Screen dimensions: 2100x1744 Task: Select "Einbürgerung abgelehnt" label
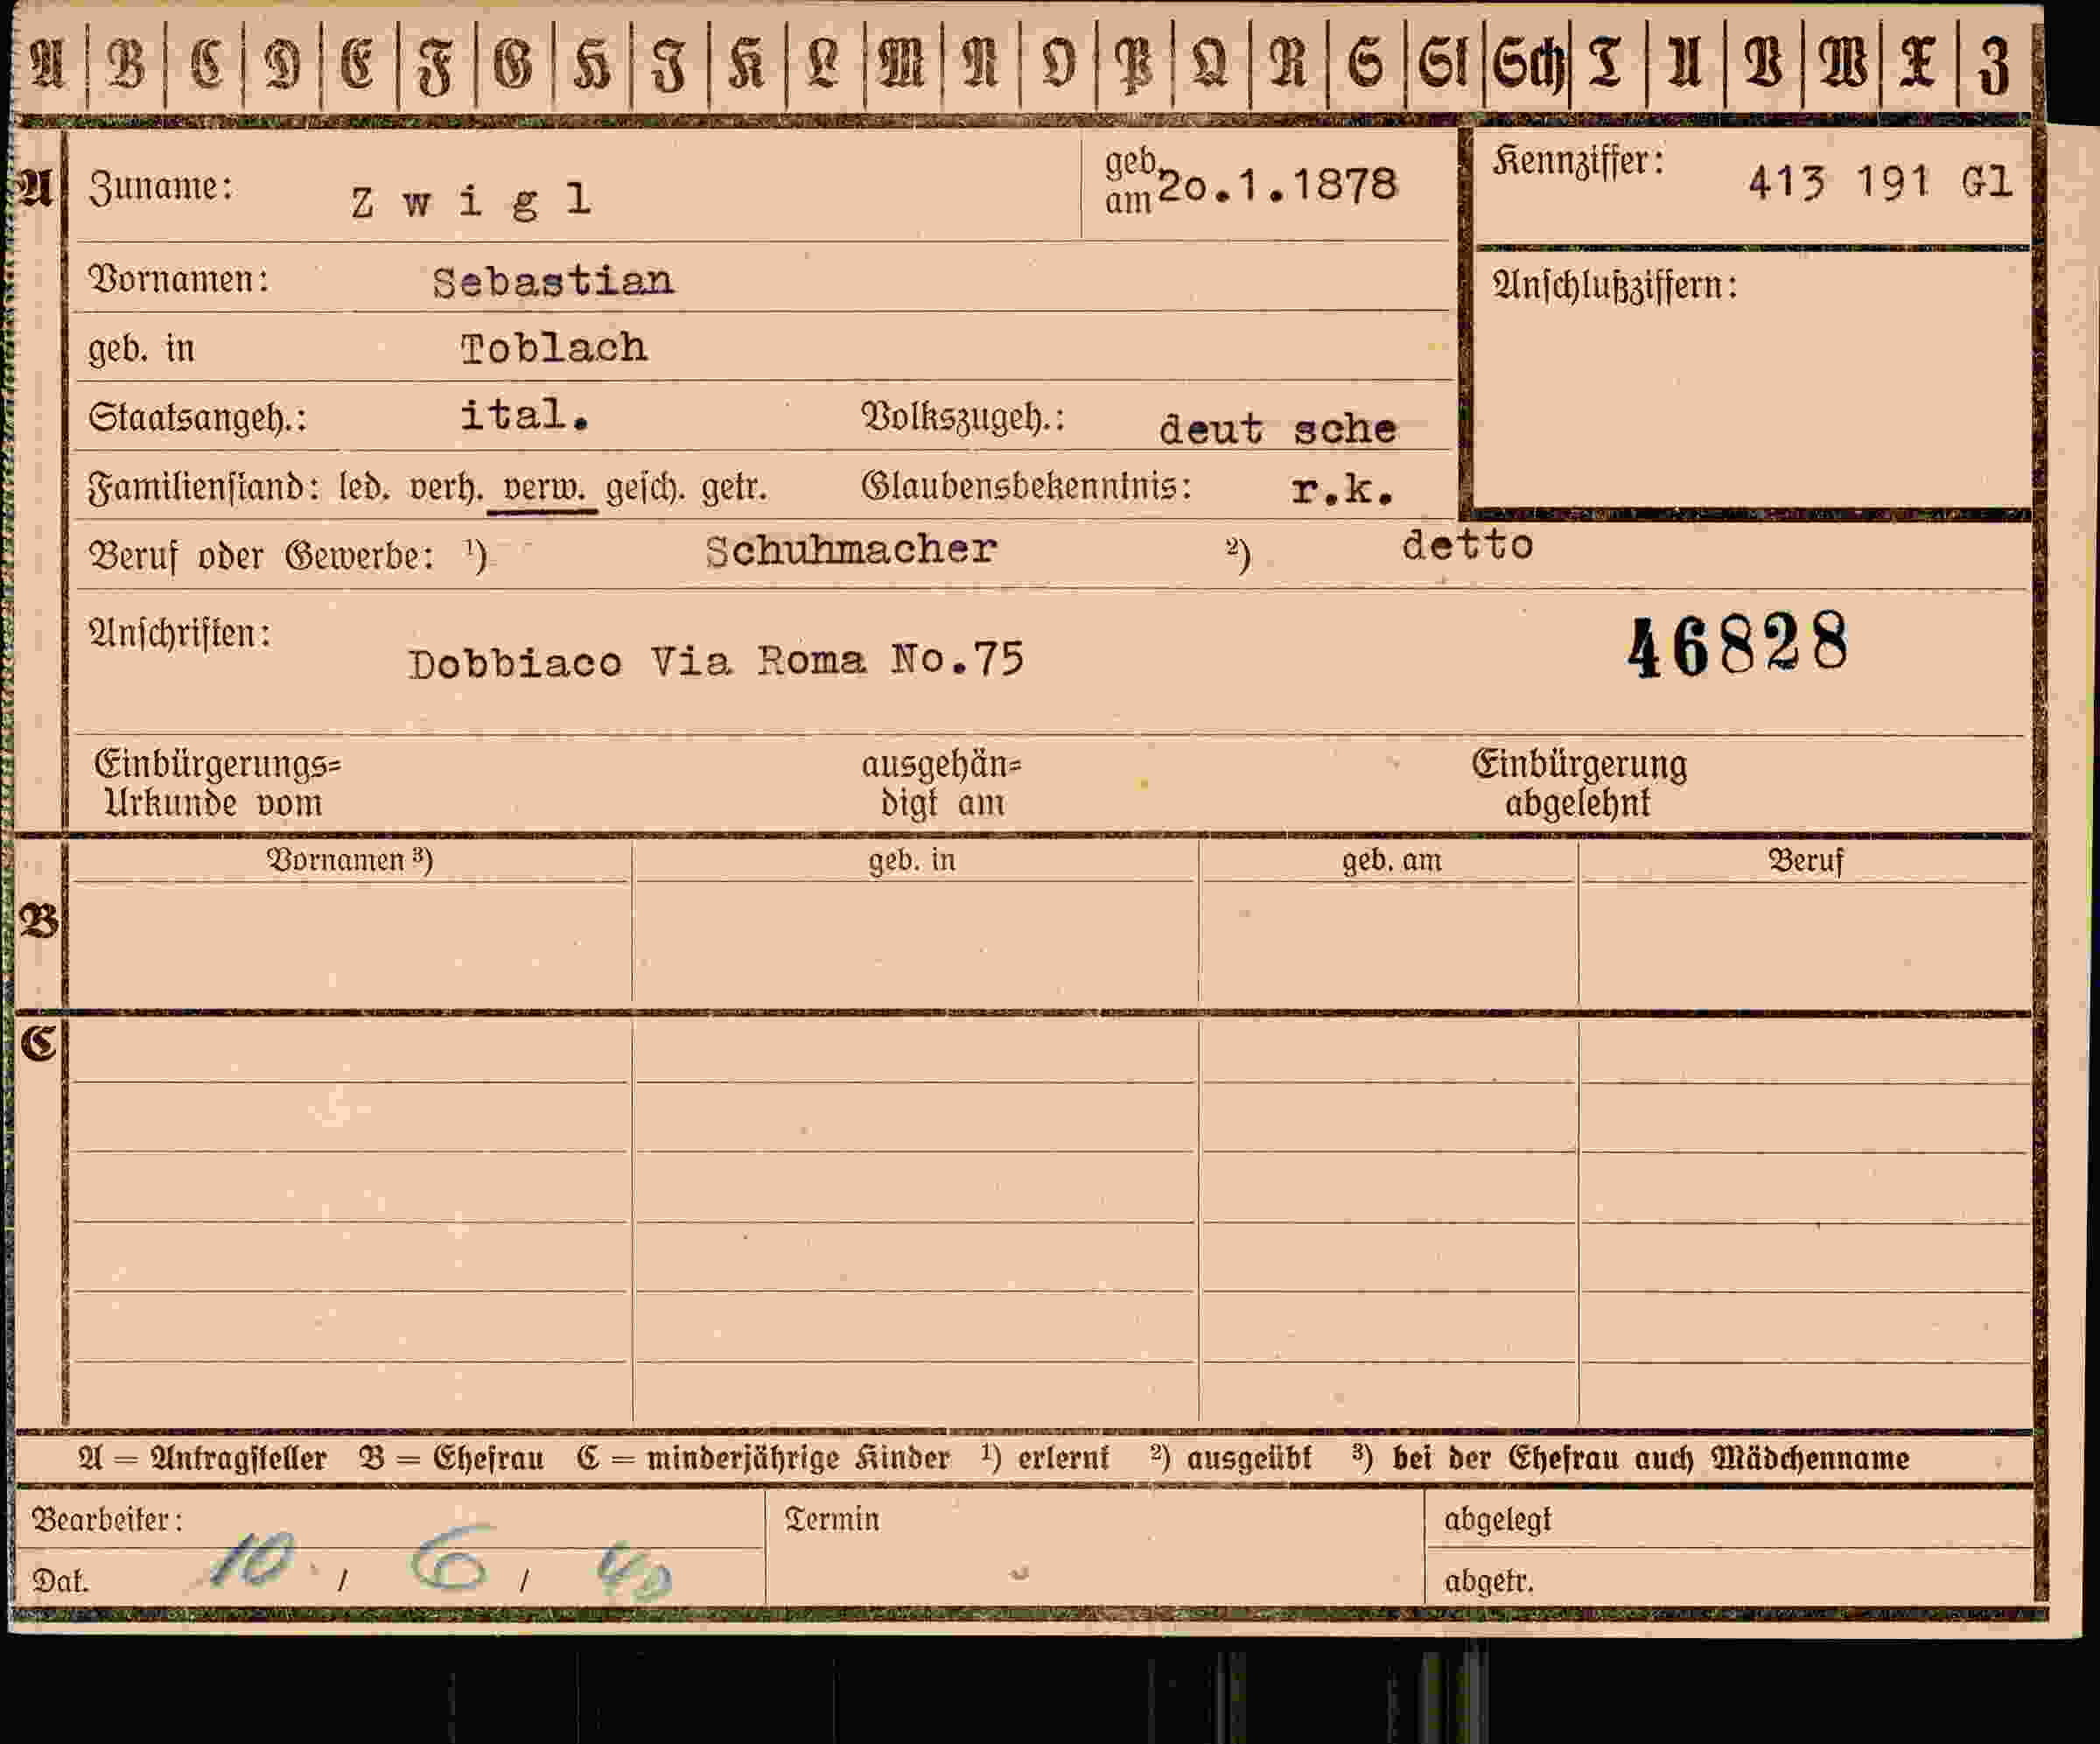pos(1579,783)
